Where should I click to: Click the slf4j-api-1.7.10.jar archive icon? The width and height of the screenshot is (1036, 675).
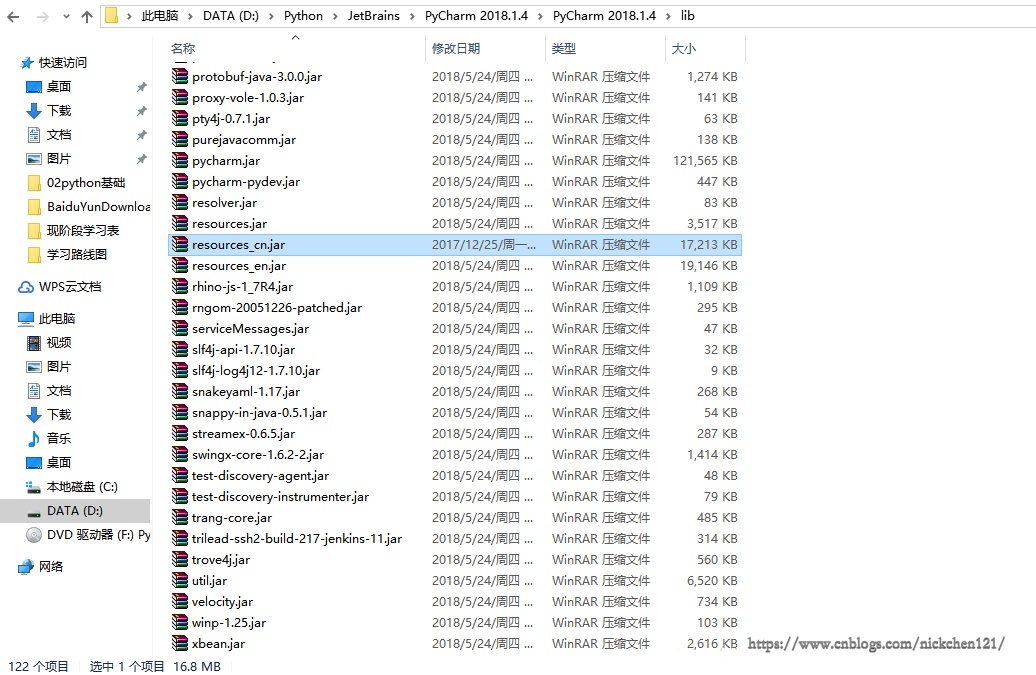(x=180, y=349)
